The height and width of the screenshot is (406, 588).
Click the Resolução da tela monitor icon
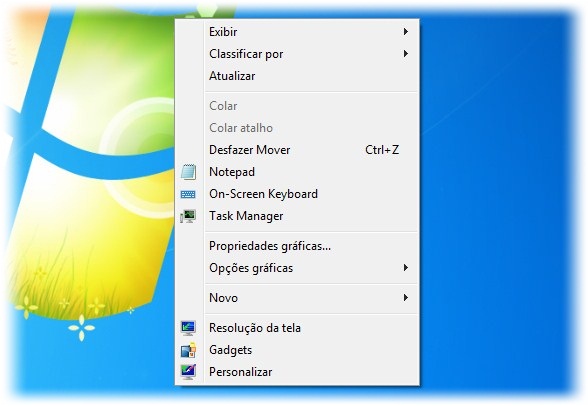point(188,328)
